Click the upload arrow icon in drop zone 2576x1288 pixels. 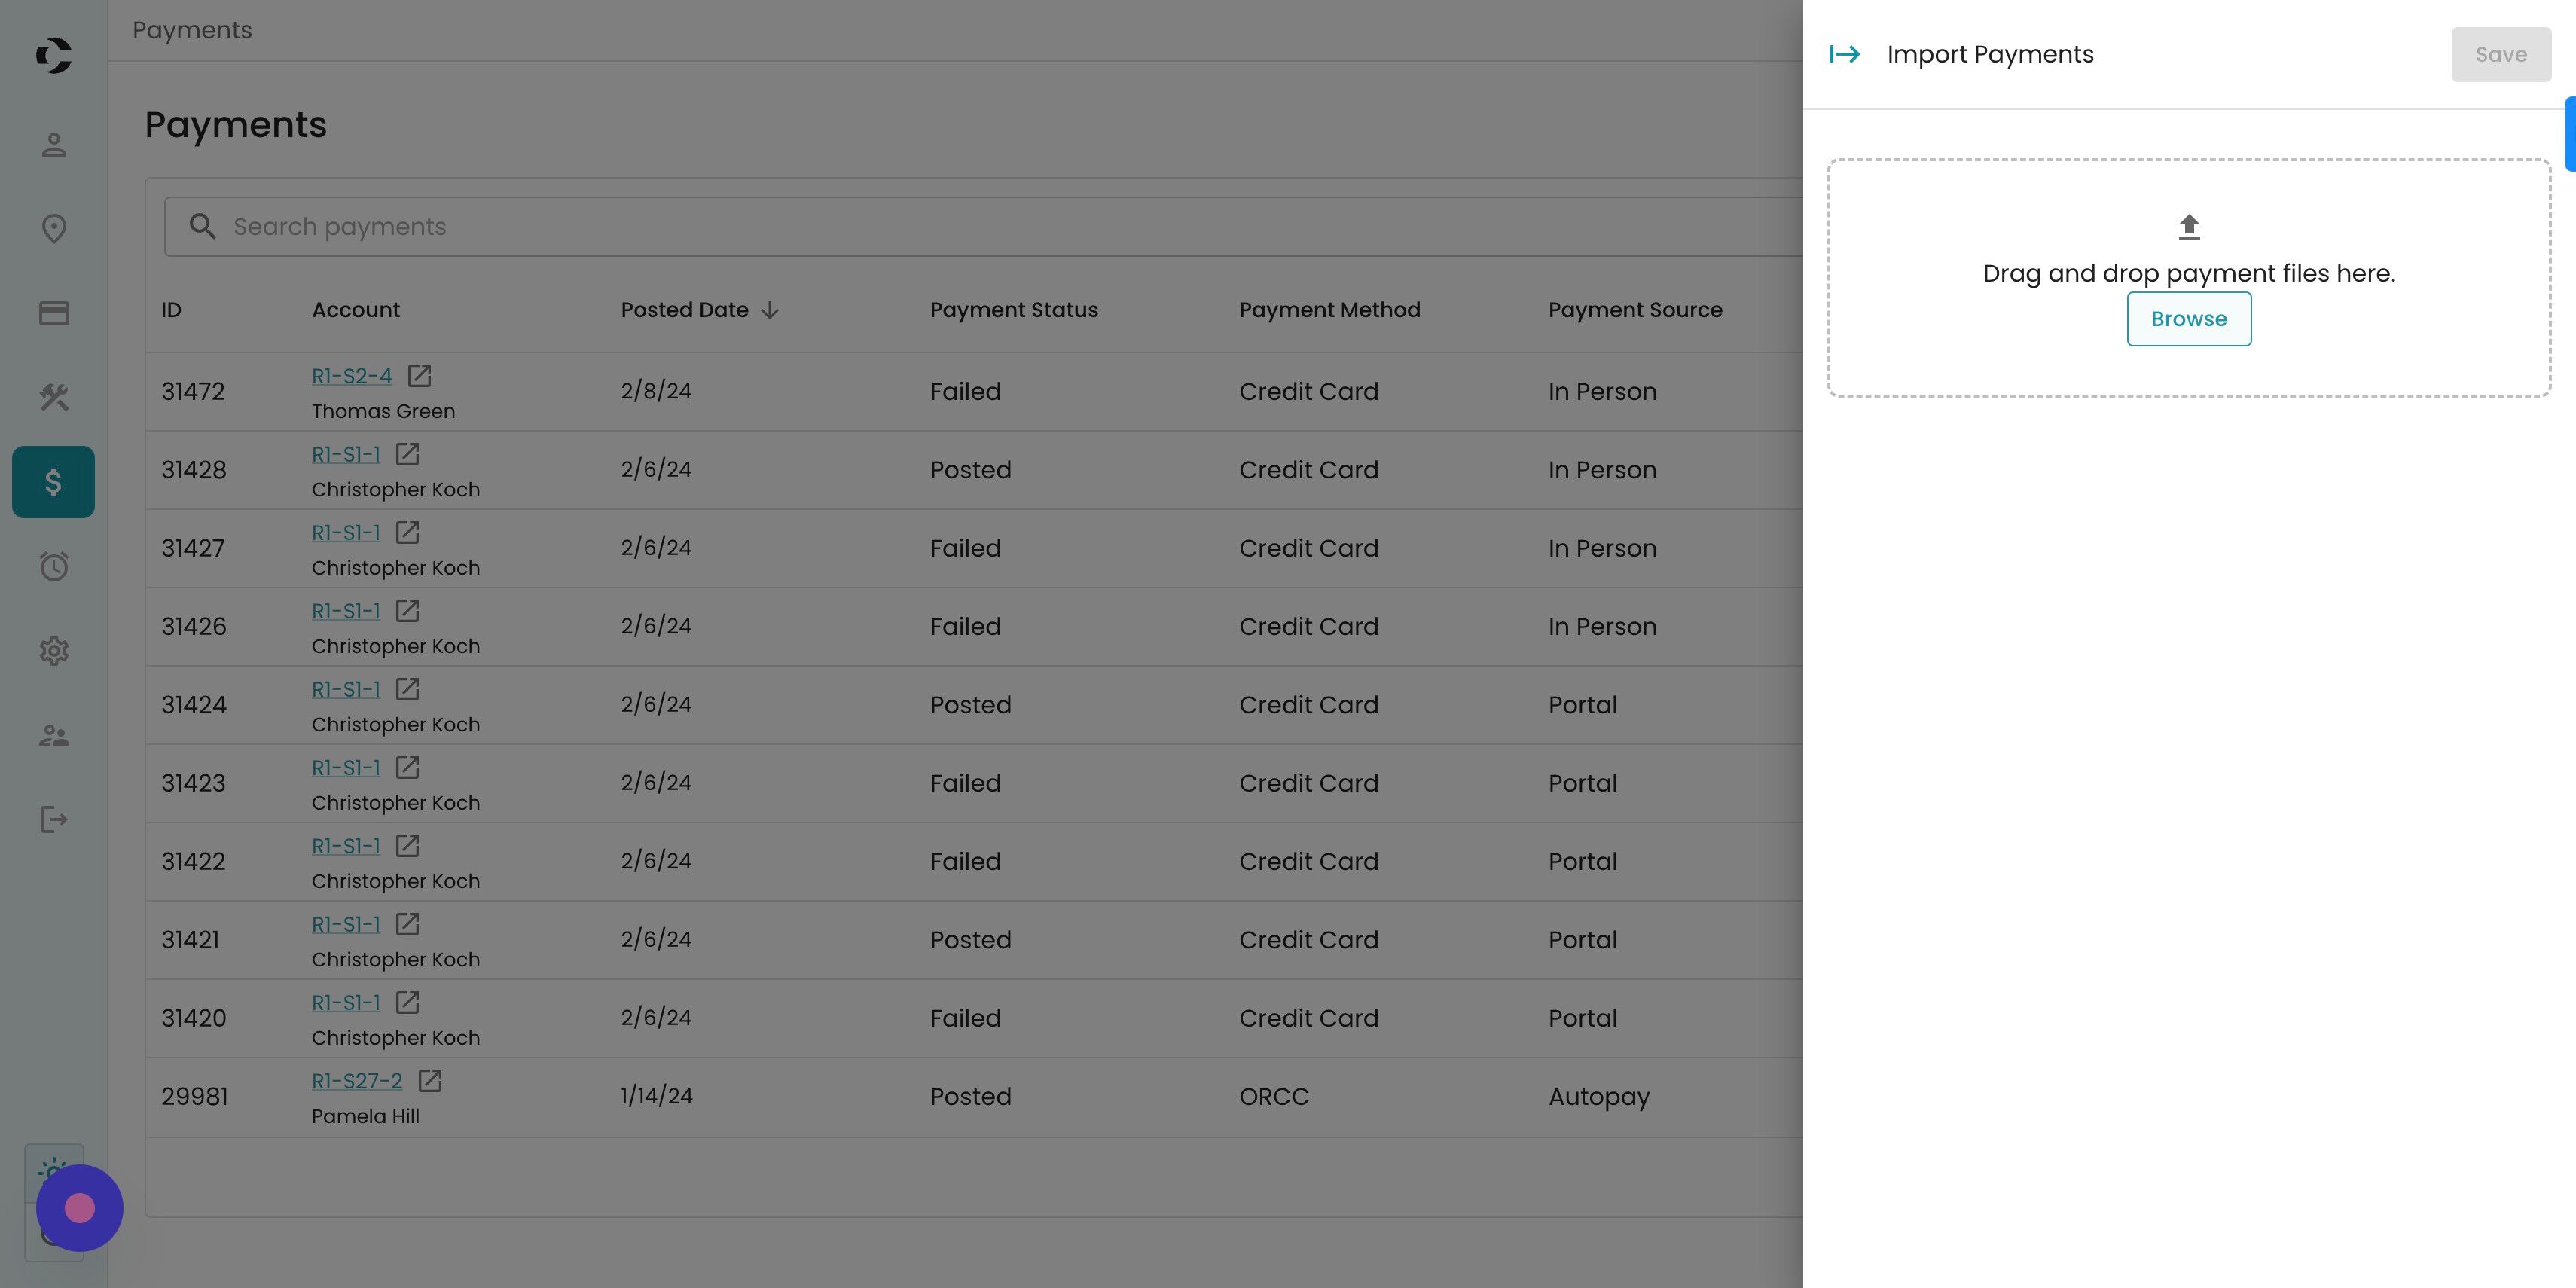(x=2188, y=227)
